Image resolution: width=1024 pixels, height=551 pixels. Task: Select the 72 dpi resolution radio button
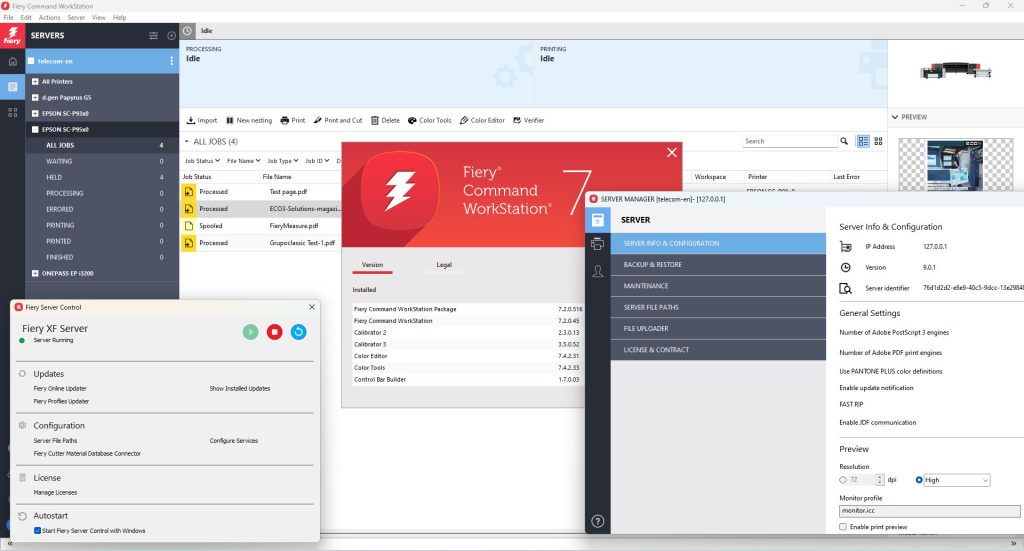pos(843,480)
